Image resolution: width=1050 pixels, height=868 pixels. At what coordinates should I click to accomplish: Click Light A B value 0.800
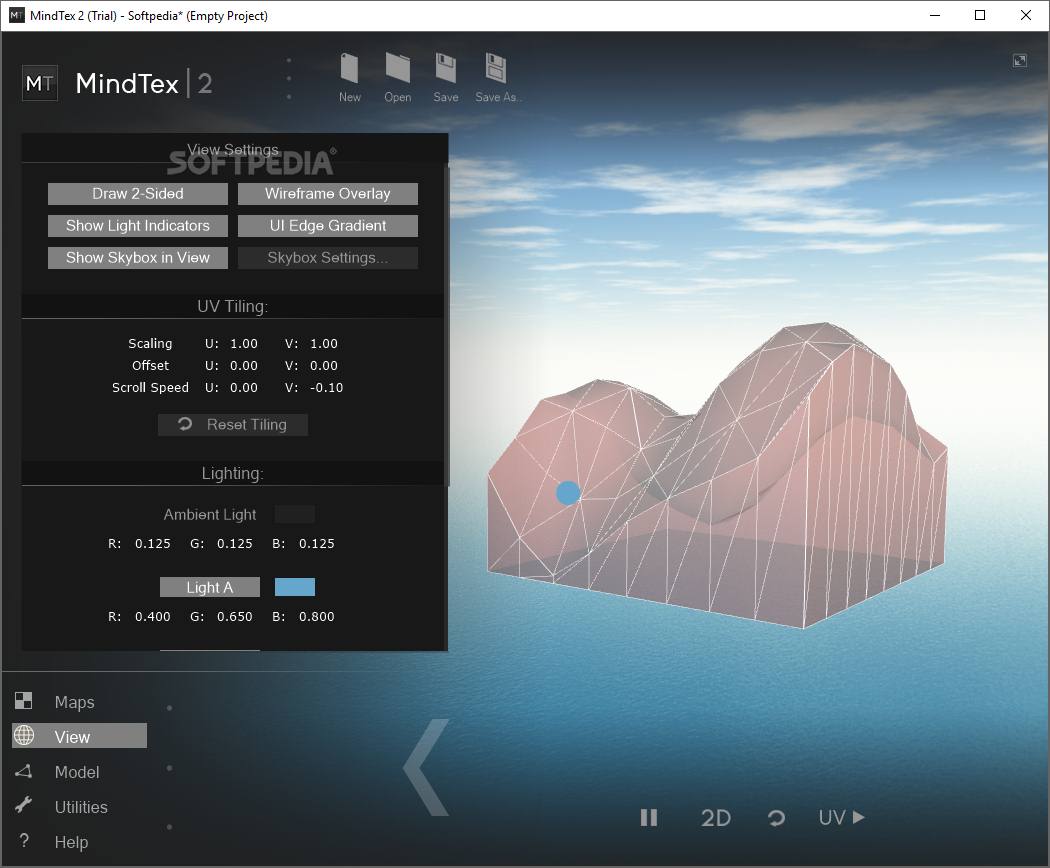pyautogui.click(x=316, y=617)
